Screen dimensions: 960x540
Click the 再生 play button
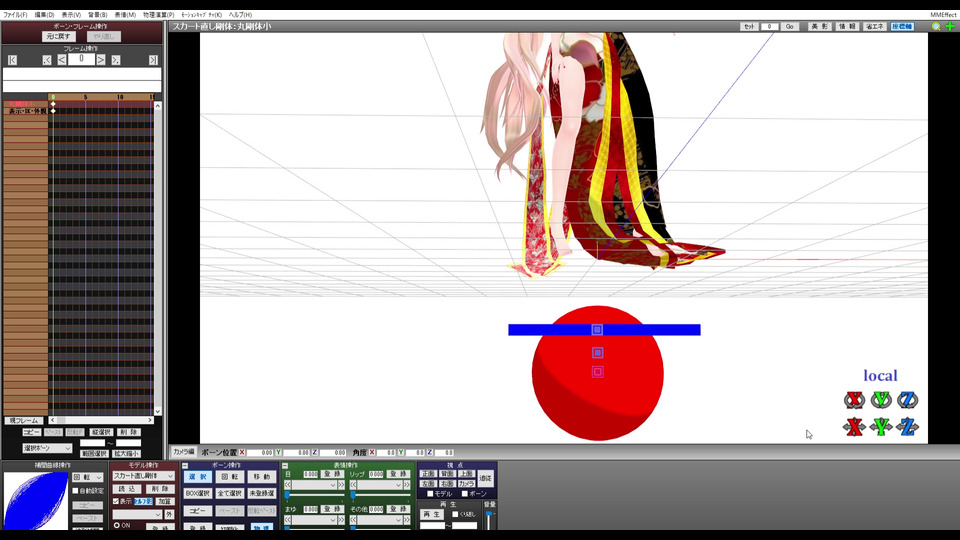coord(432,514)
